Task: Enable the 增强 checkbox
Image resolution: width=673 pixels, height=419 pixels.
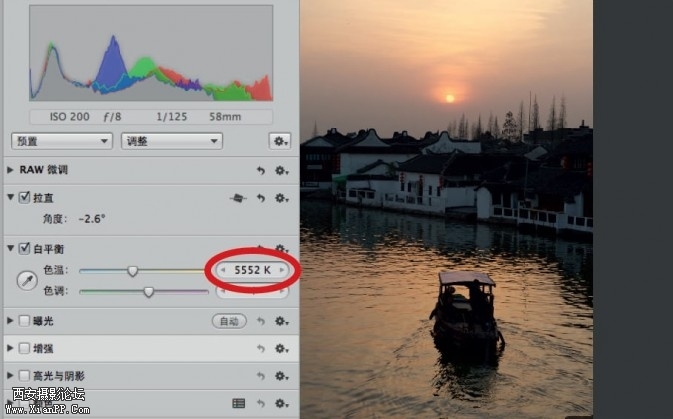Action: pyautogui.click(x=24, y=348)
